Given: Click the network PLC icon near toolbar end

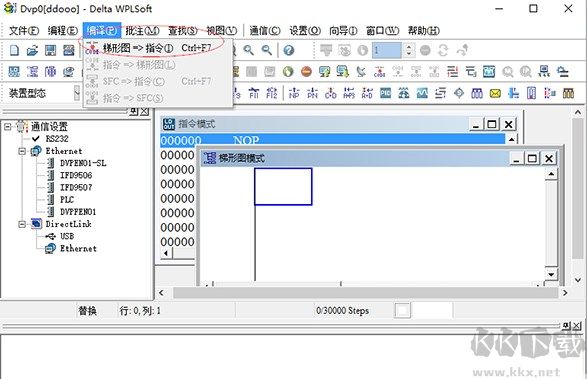Looking at the screenshot, I should [544, 72].
